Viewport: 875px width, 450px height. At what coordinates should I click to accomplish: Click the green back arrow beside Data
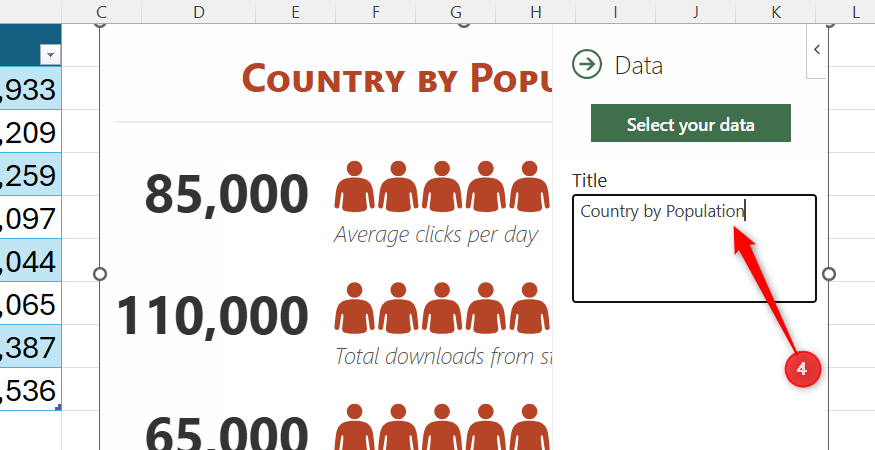click(587, 64)
